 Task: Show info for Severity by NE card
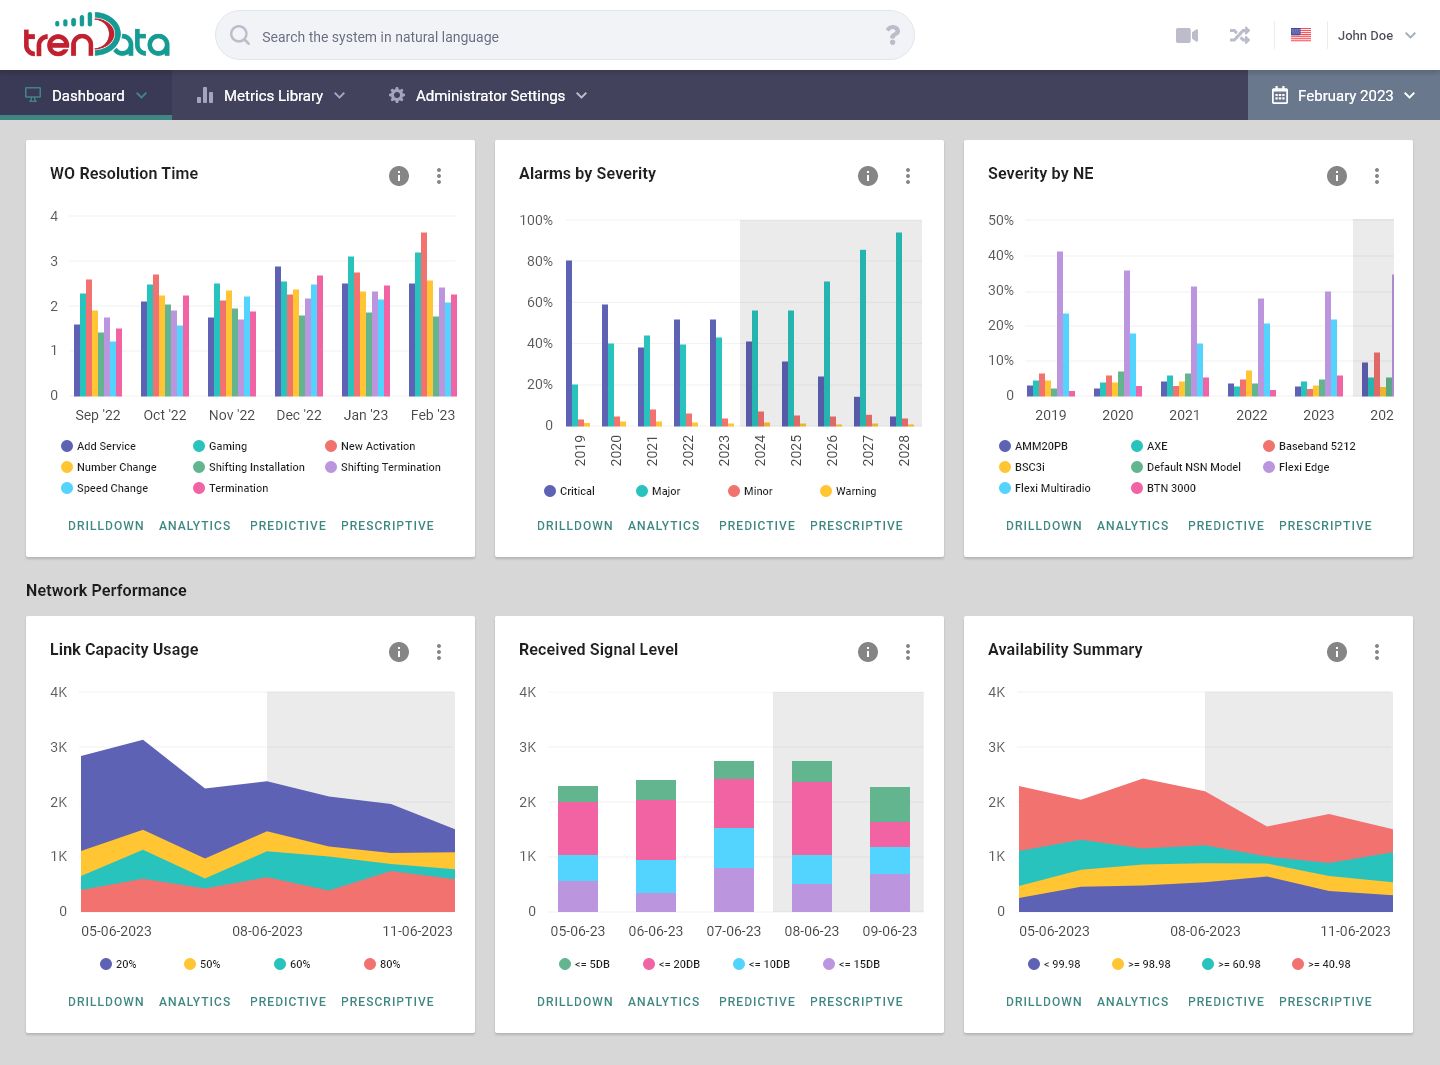tap(1337, 176)
